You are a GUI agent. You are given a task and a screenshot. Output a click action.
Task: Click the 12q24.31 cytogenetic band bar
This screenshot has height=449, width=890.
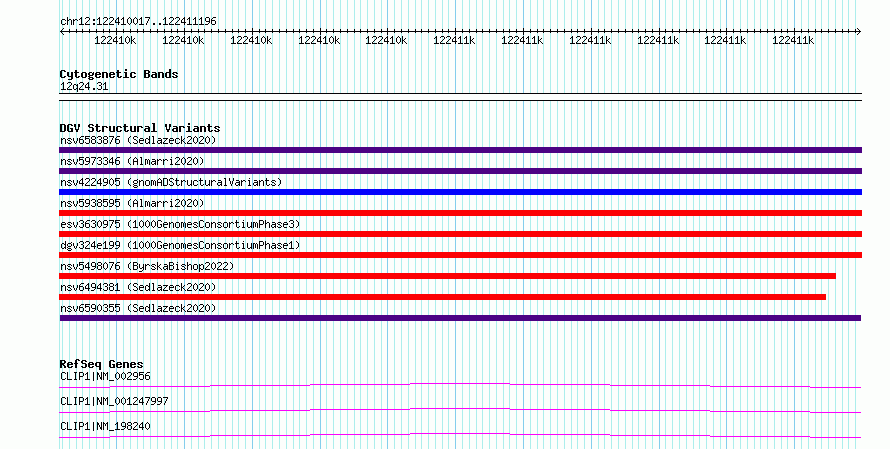pyautogui.click(x=460, y=97)
